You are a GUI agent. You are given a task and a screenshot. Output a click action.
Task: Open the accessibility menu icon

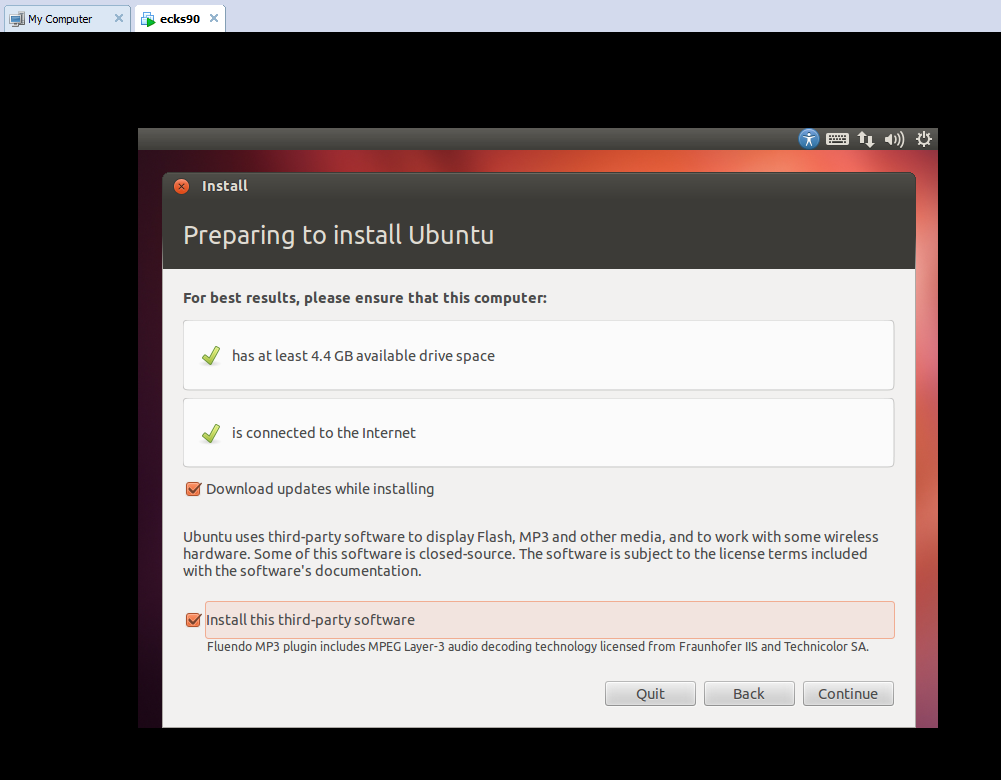808,139
